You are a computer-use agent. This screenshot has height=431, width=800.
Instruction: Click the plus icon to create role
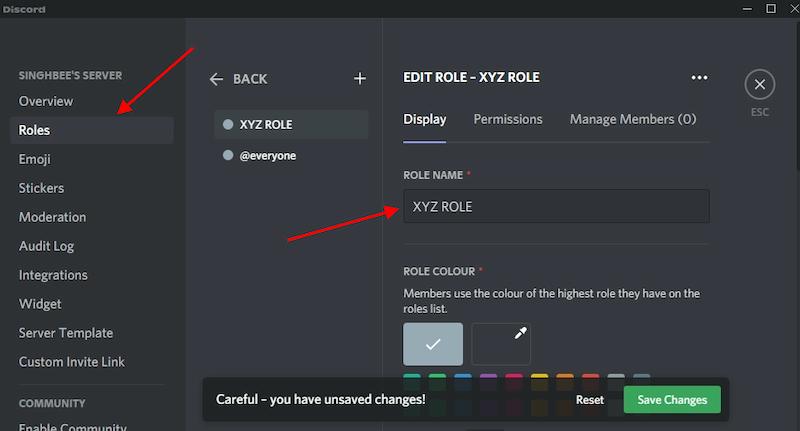360,79
